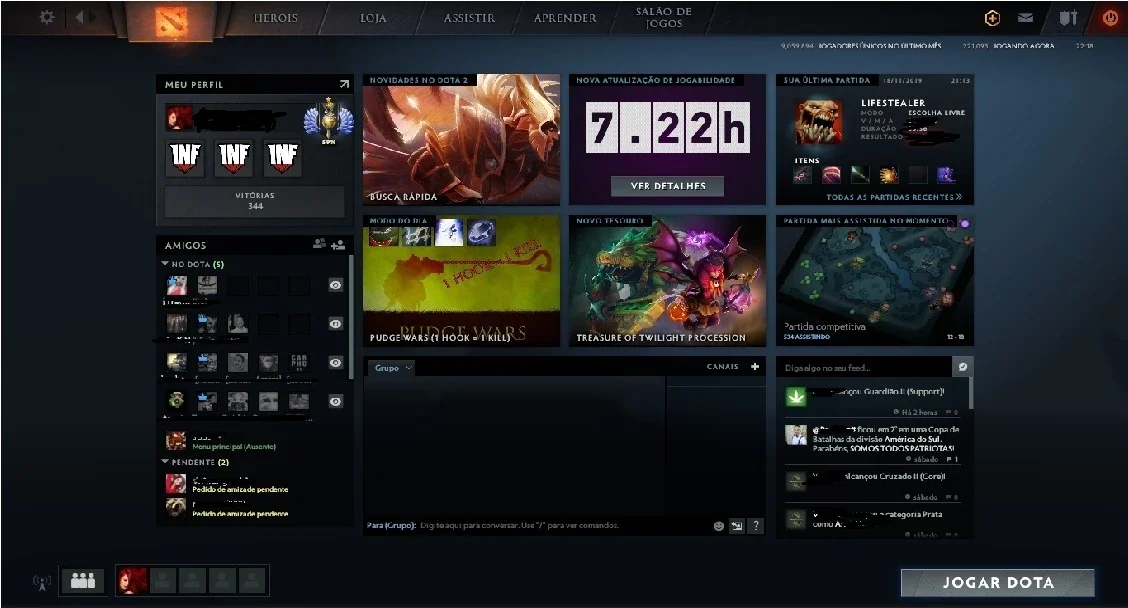Watch fourth friend party with eye icon
Screen dimensions: 1128x608
(335, 401)
